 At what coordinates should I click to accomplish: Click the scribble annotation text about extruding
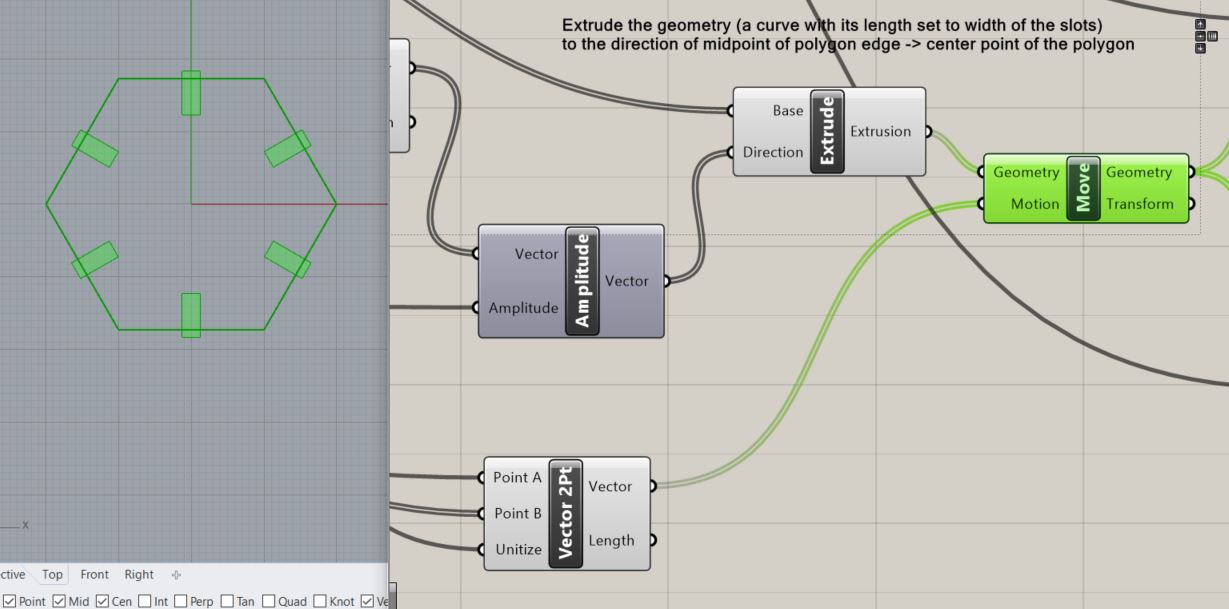pyautogui.click(x=847, y=35)
